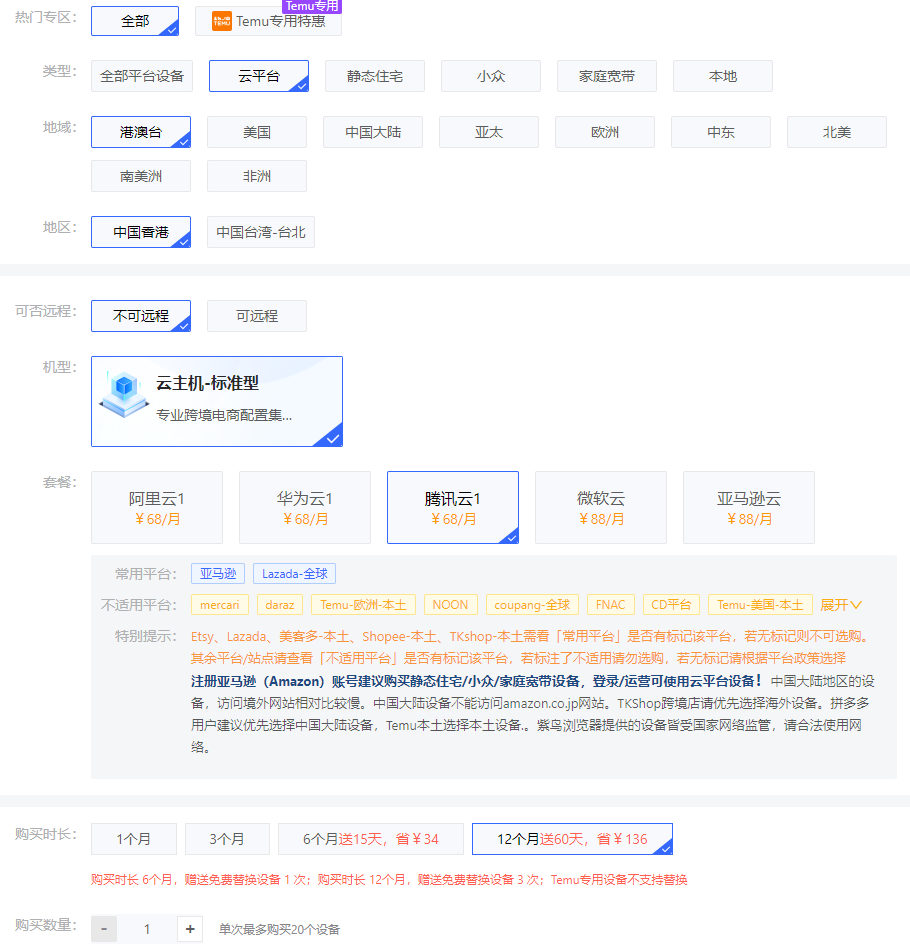Switch region to 亚太

click(x=489, y=132)
